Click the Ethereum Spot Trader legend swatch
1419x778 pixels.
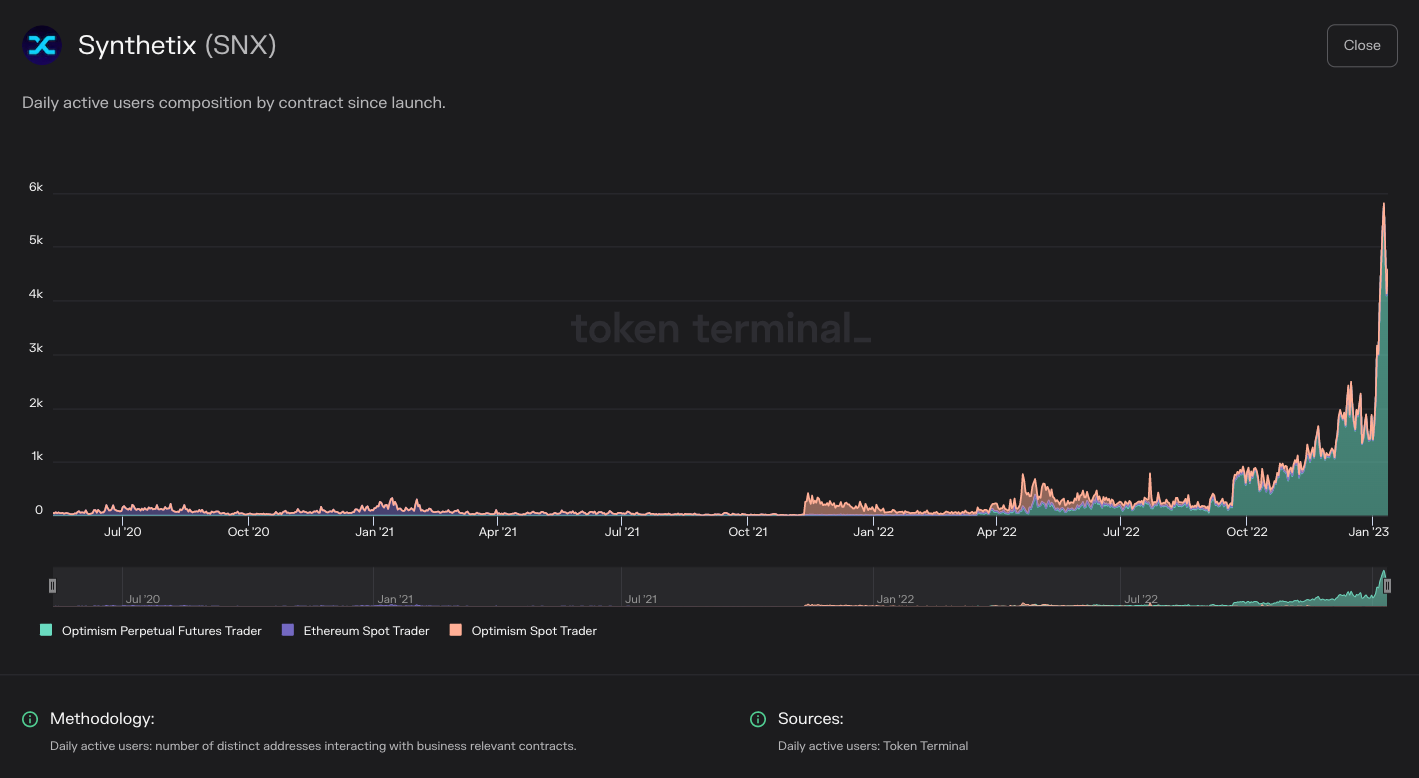tap(290, 630)
